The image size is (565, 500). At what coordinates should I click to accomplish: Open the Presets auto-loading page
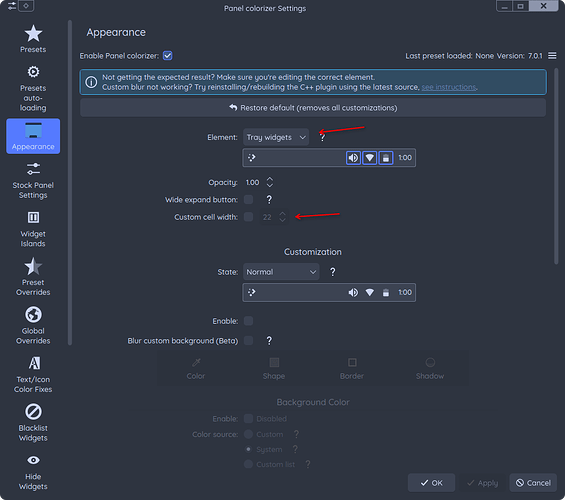[33, 88]
